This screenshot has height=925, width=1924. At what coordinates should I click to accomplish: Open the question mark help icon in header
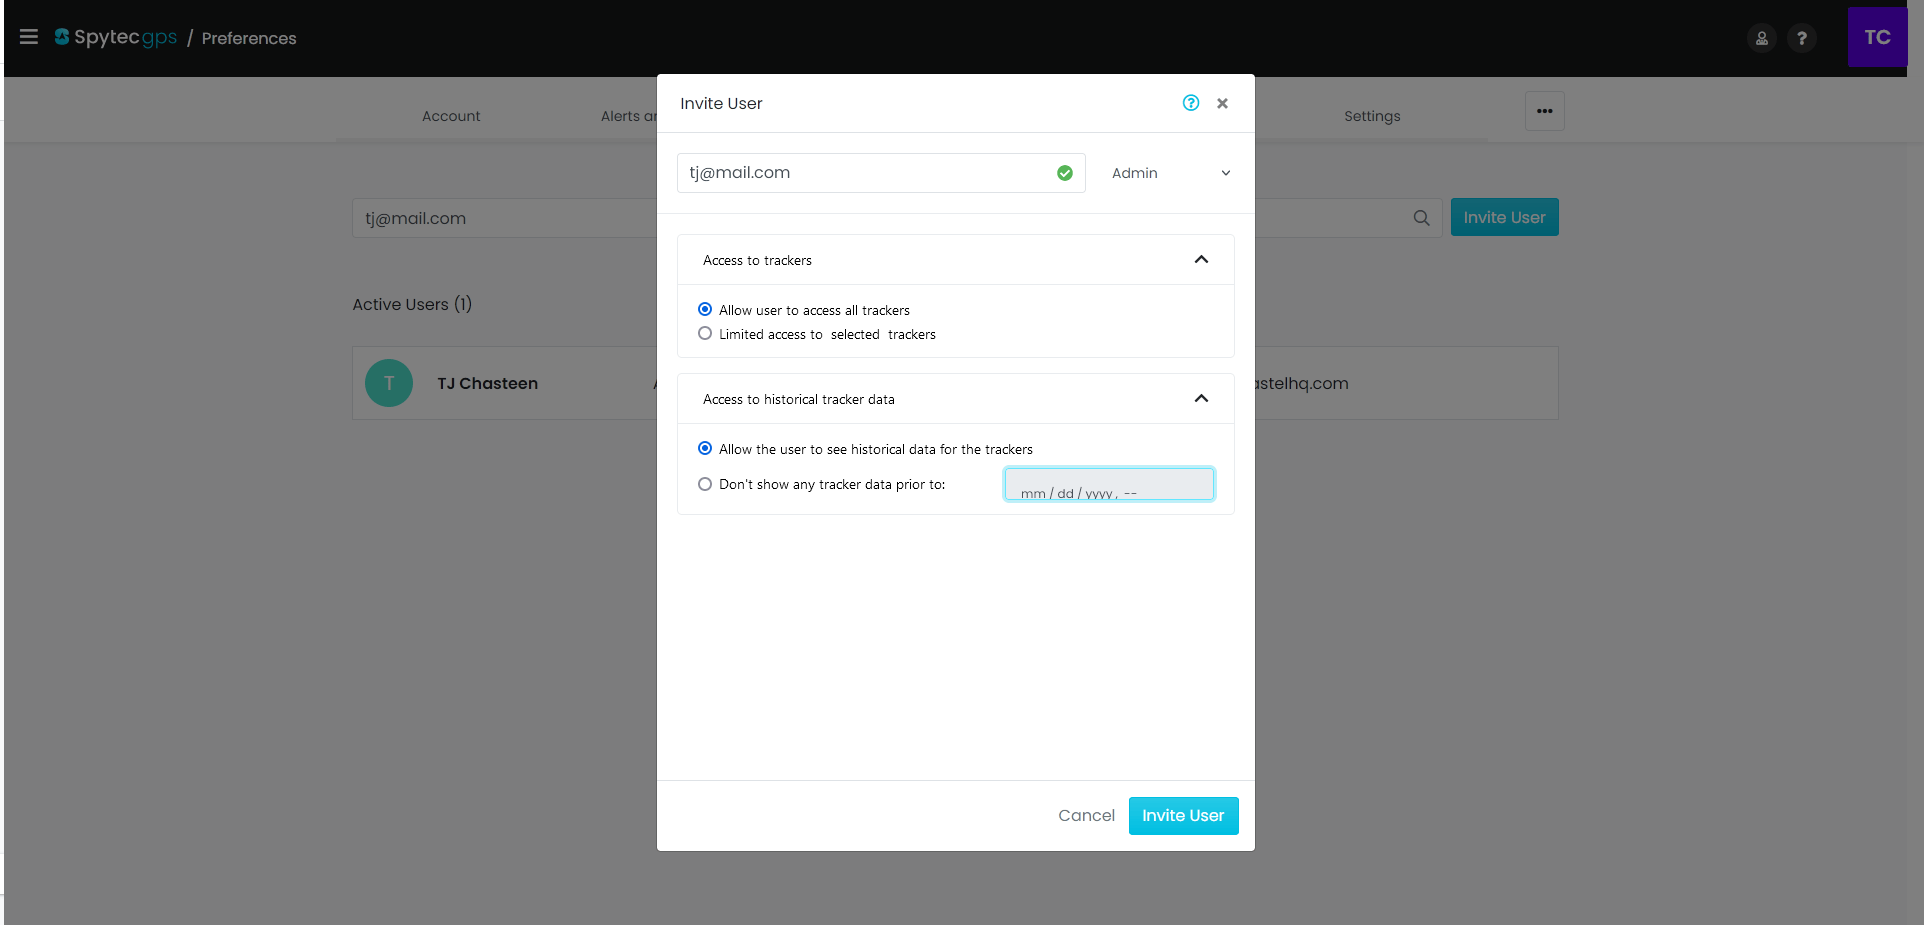[1802, 38]
